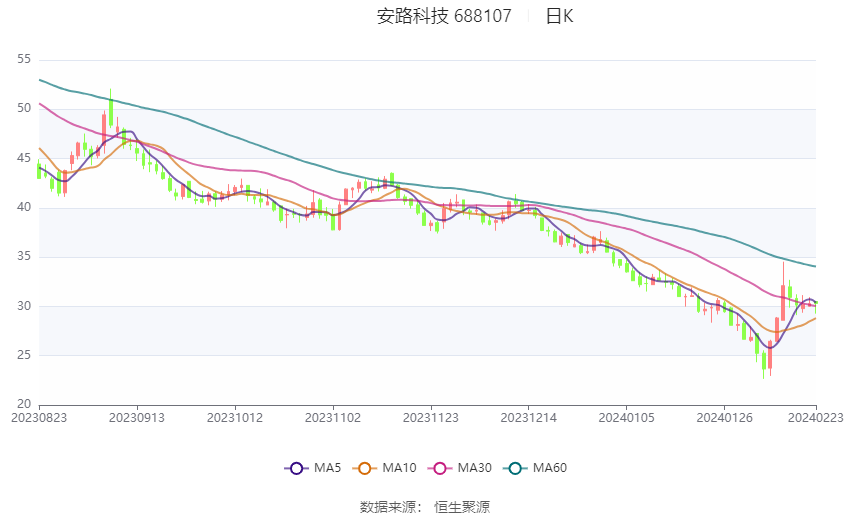Select the 20240223 x-axis date label
Screen dimensions: 850x517
816,418
